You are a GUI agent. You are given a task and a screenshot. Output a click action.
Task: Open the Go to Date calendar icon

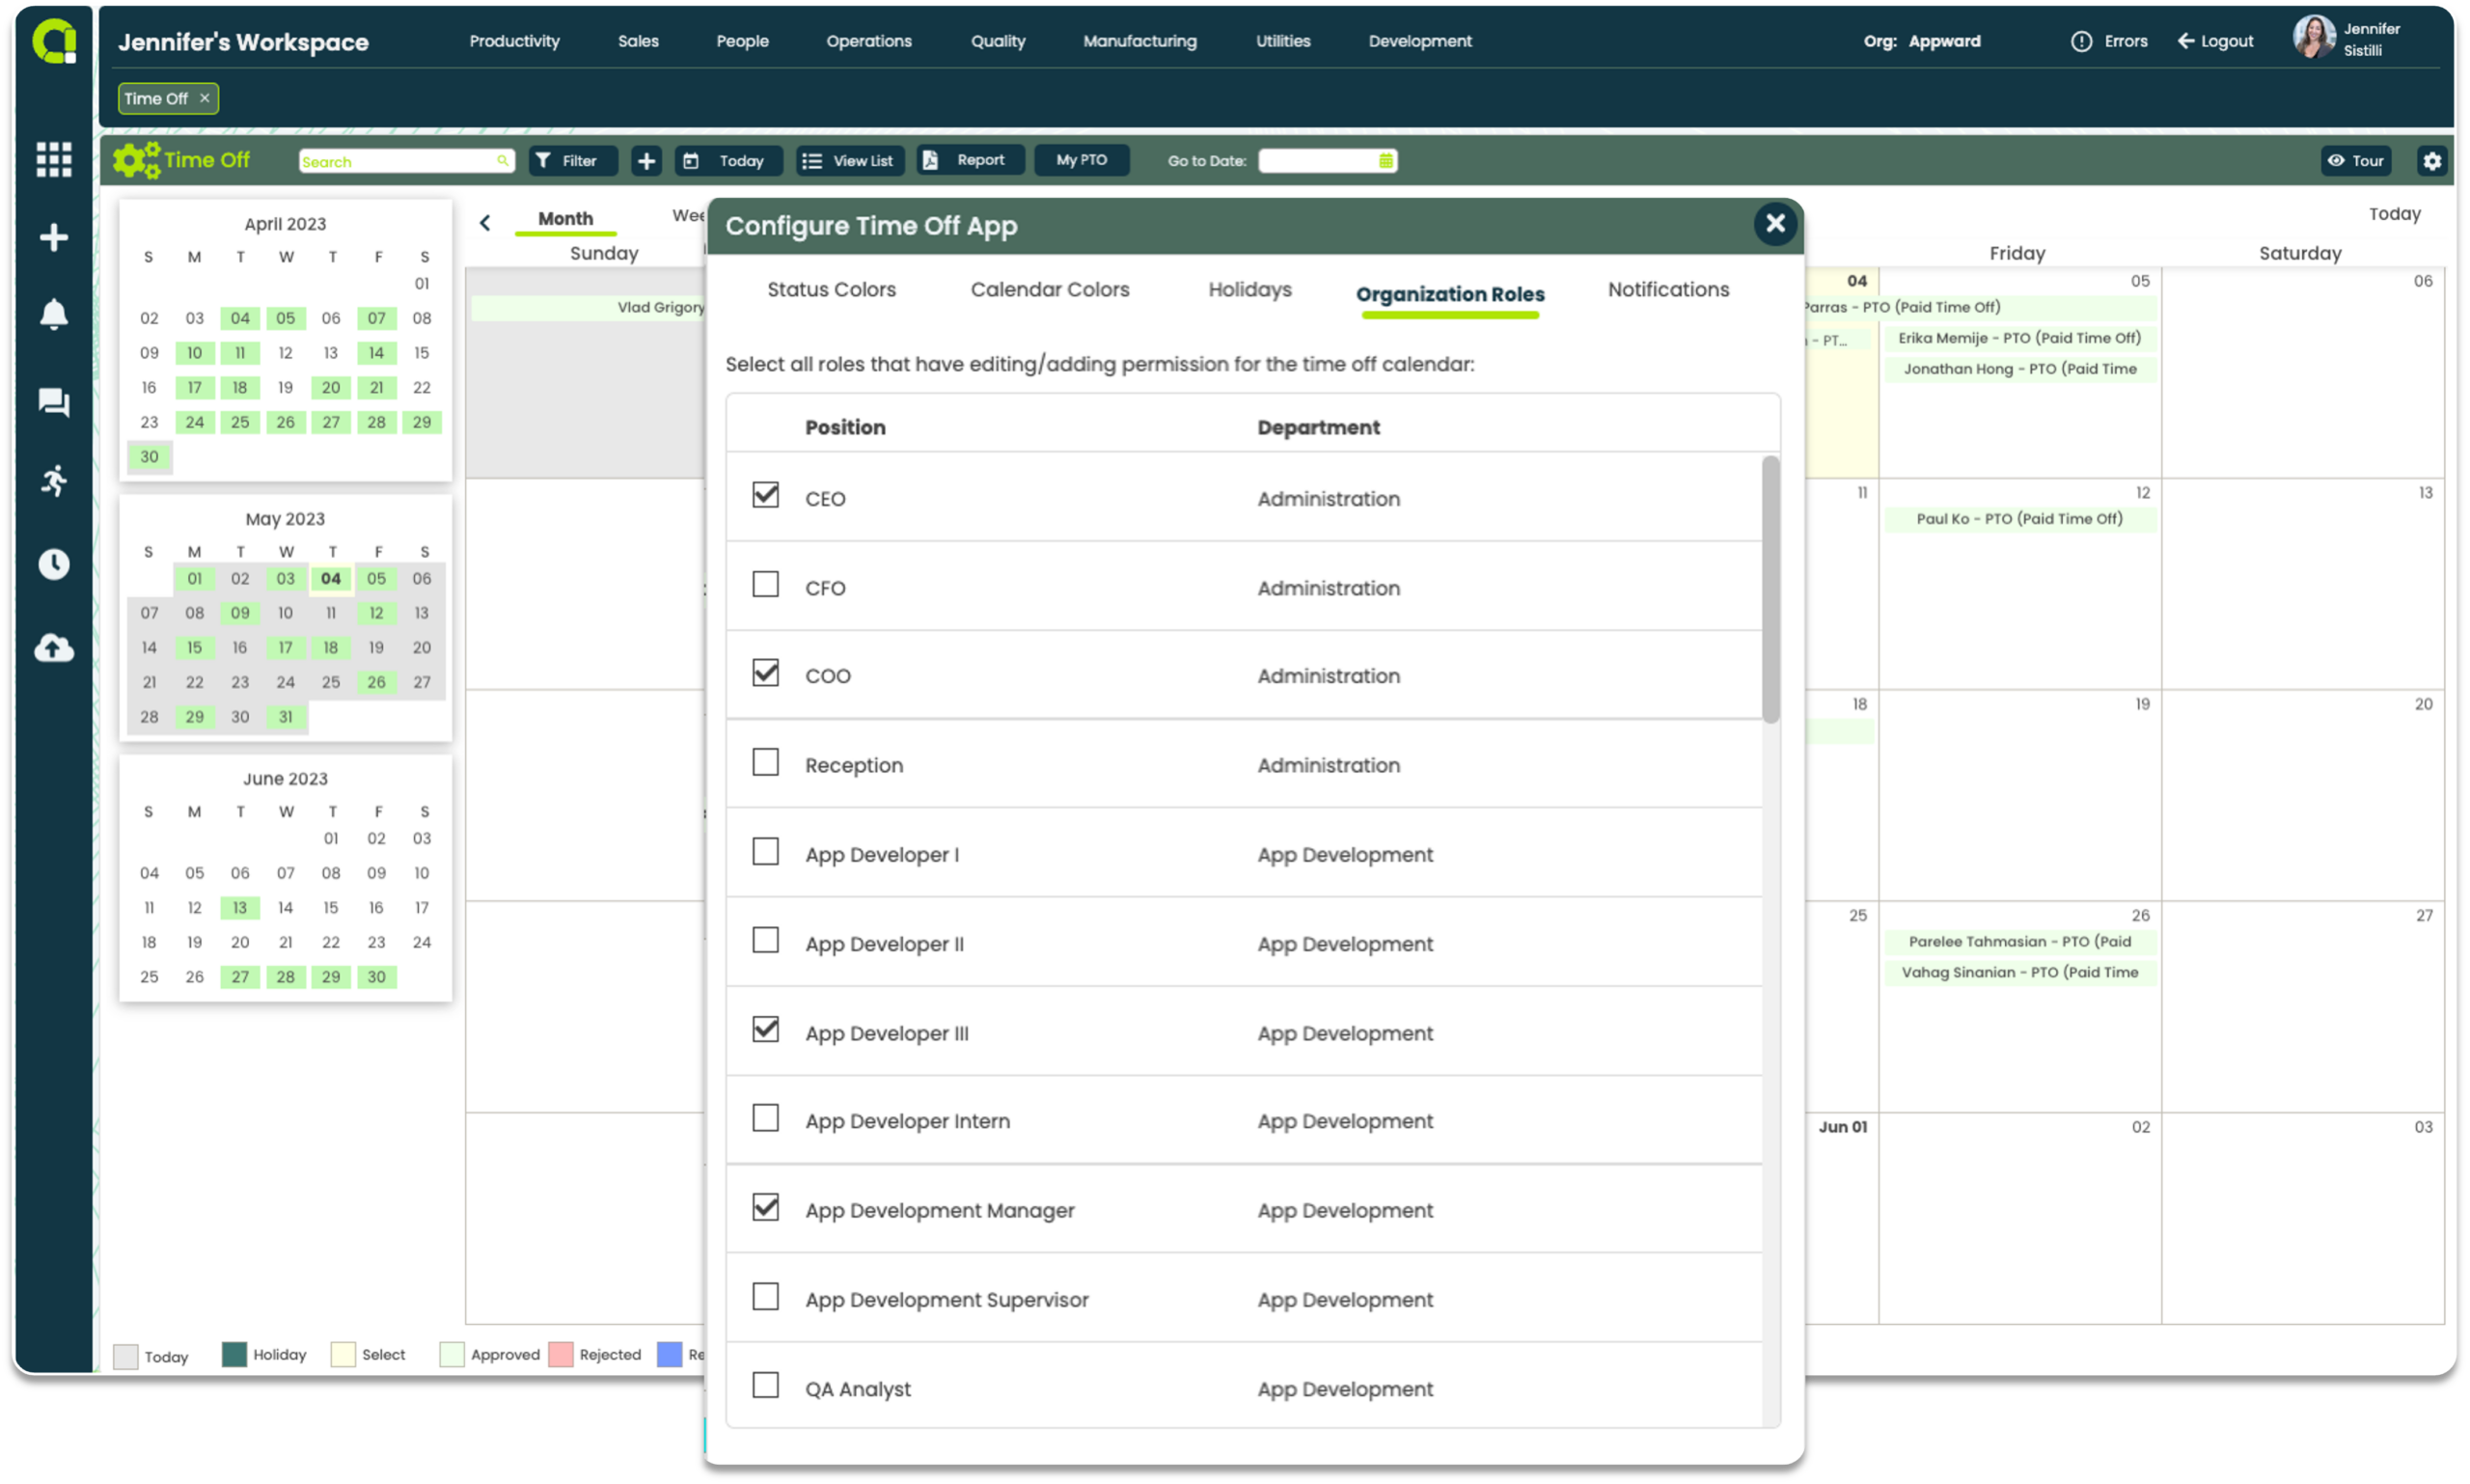pyautogui.click(x=1385, y=161)
